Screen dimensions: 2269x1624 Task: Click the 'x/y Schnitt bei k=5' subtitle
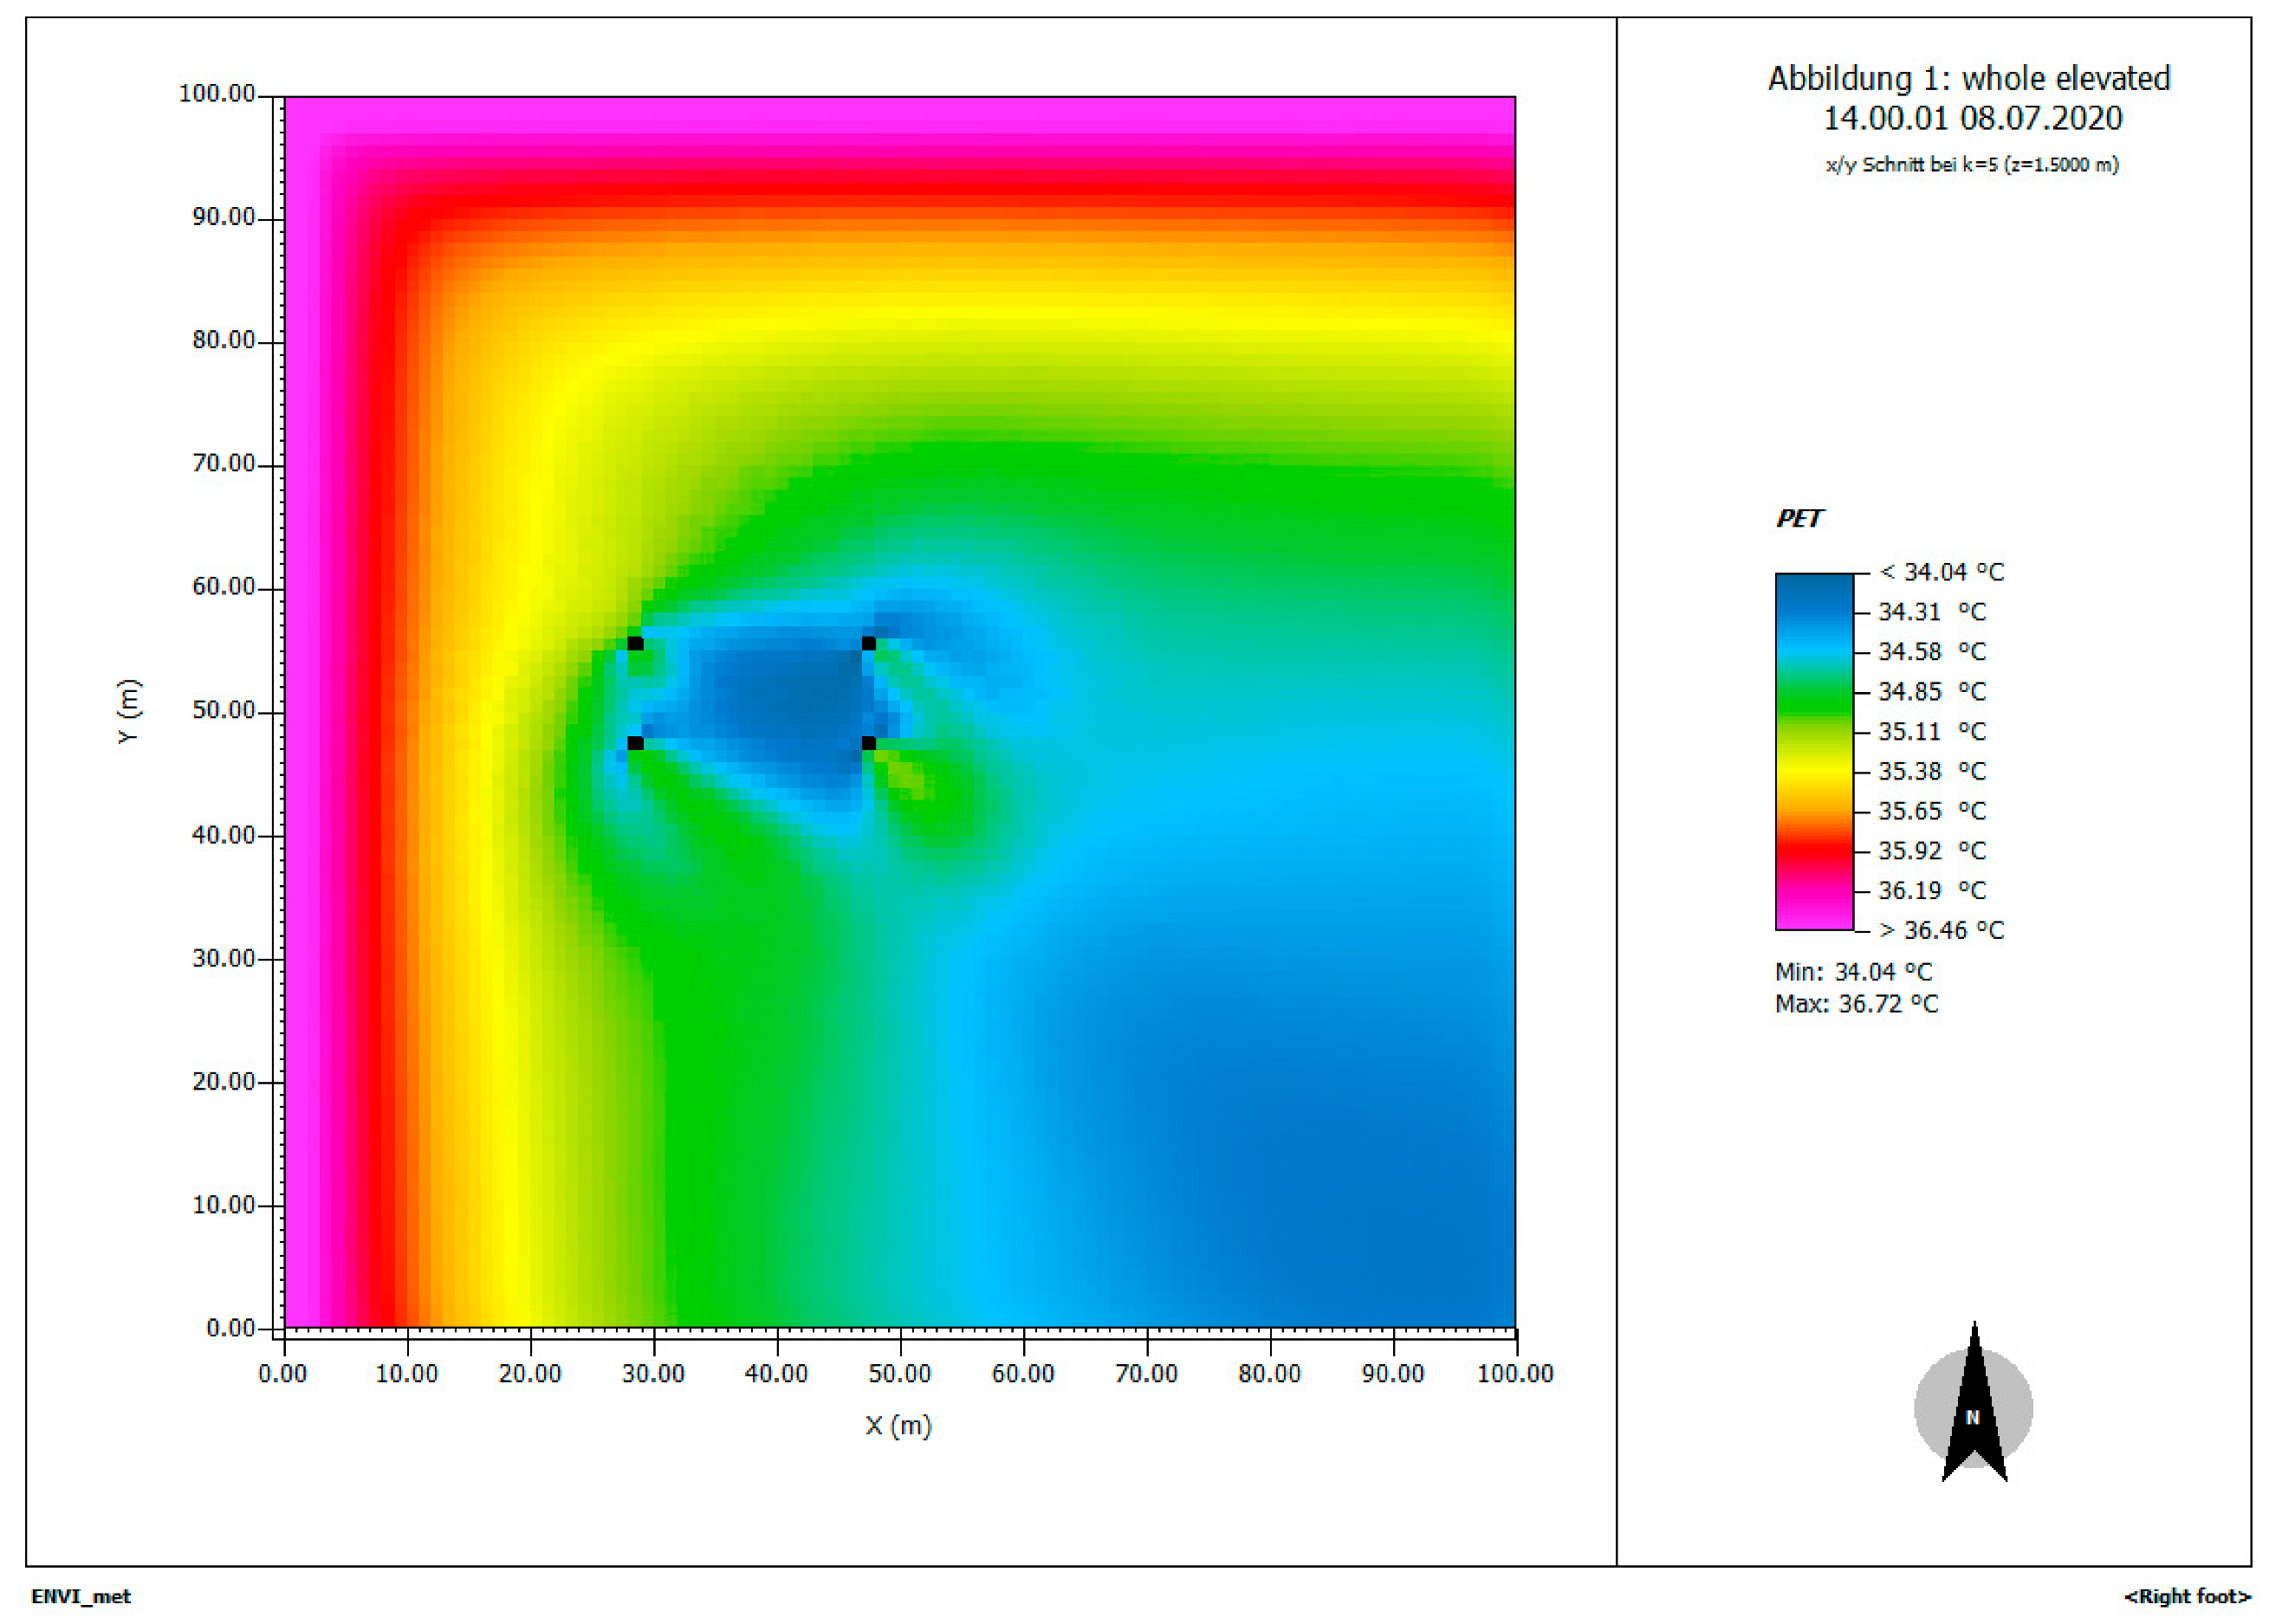[x=1971, y=165]
